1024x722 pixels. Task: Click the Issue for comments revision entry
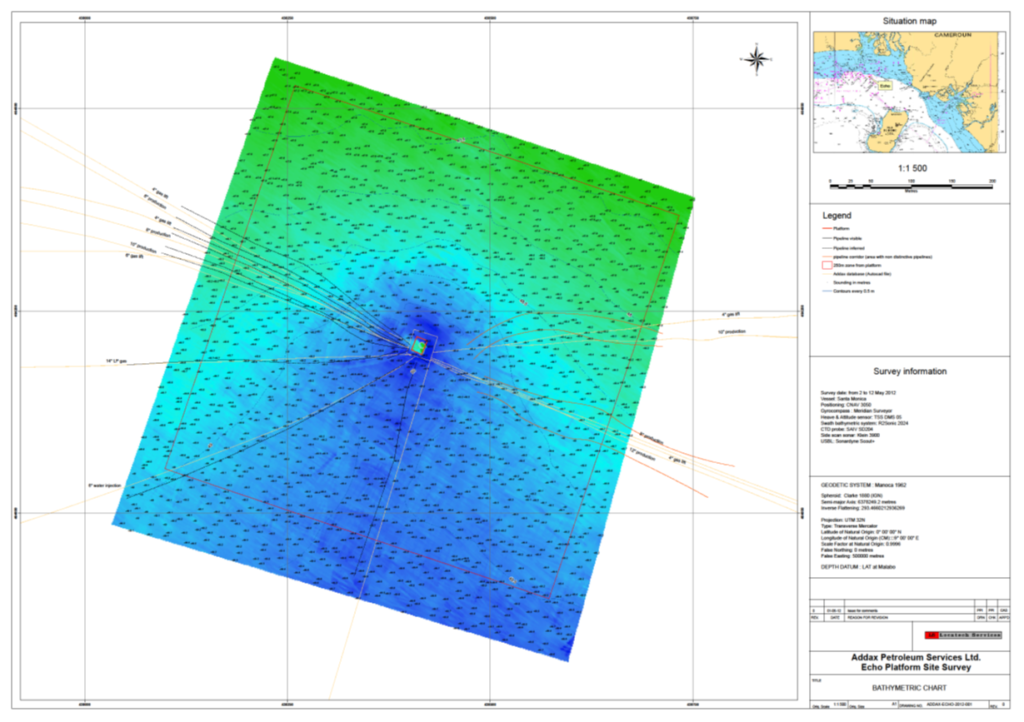coord(862,609)
